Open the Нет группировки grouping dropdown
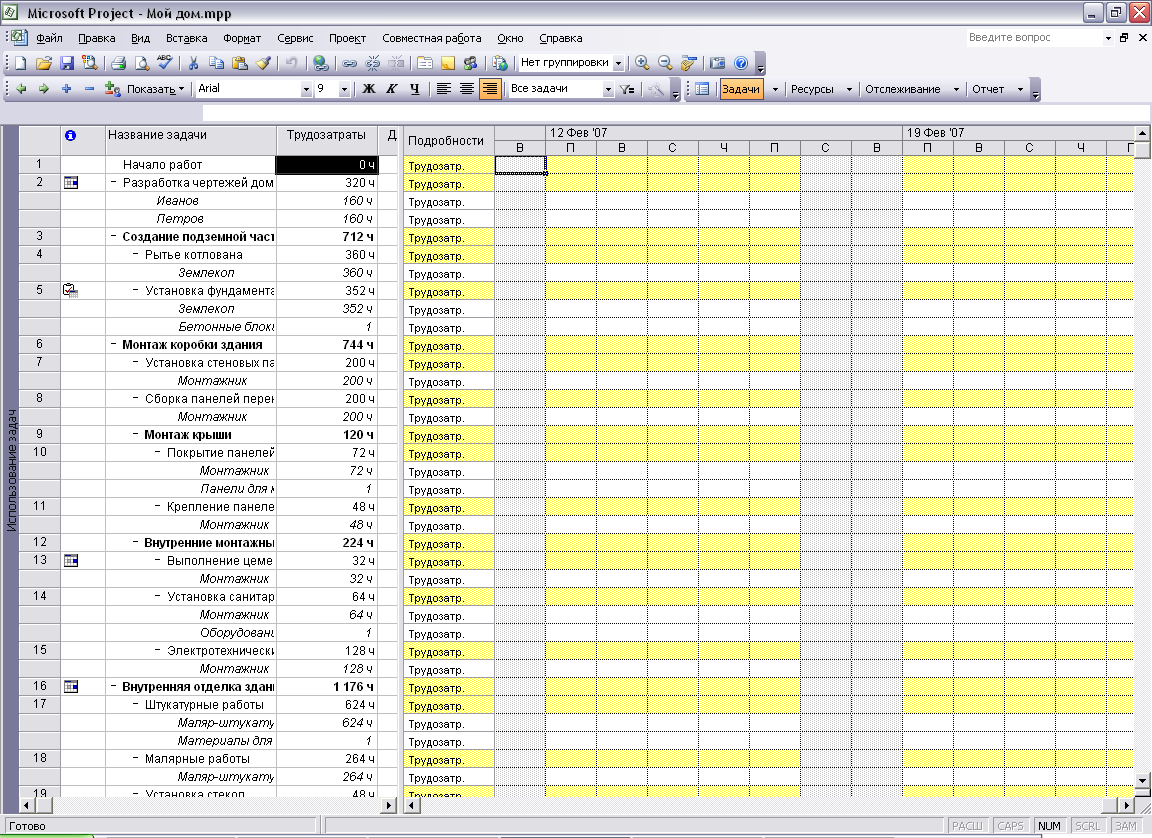Screen dimensions: 1152x838 pyautogui.click(x=619, y=63)
